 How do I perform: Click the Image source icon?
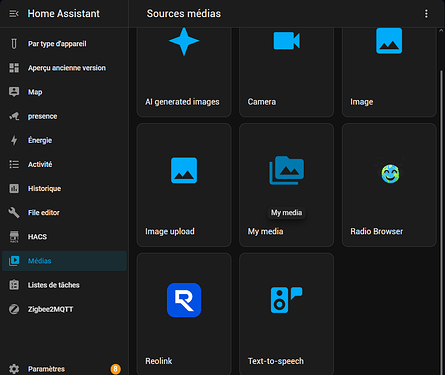point(389,41)
